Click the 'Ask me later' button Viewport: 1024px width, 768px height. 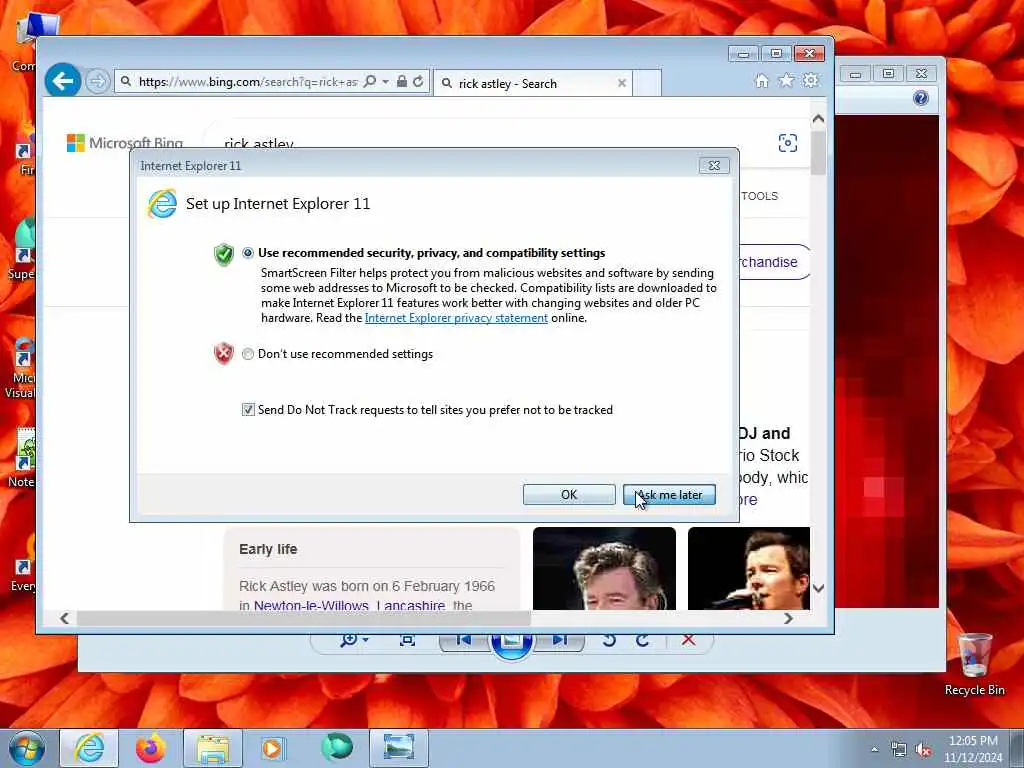[669, 494]
